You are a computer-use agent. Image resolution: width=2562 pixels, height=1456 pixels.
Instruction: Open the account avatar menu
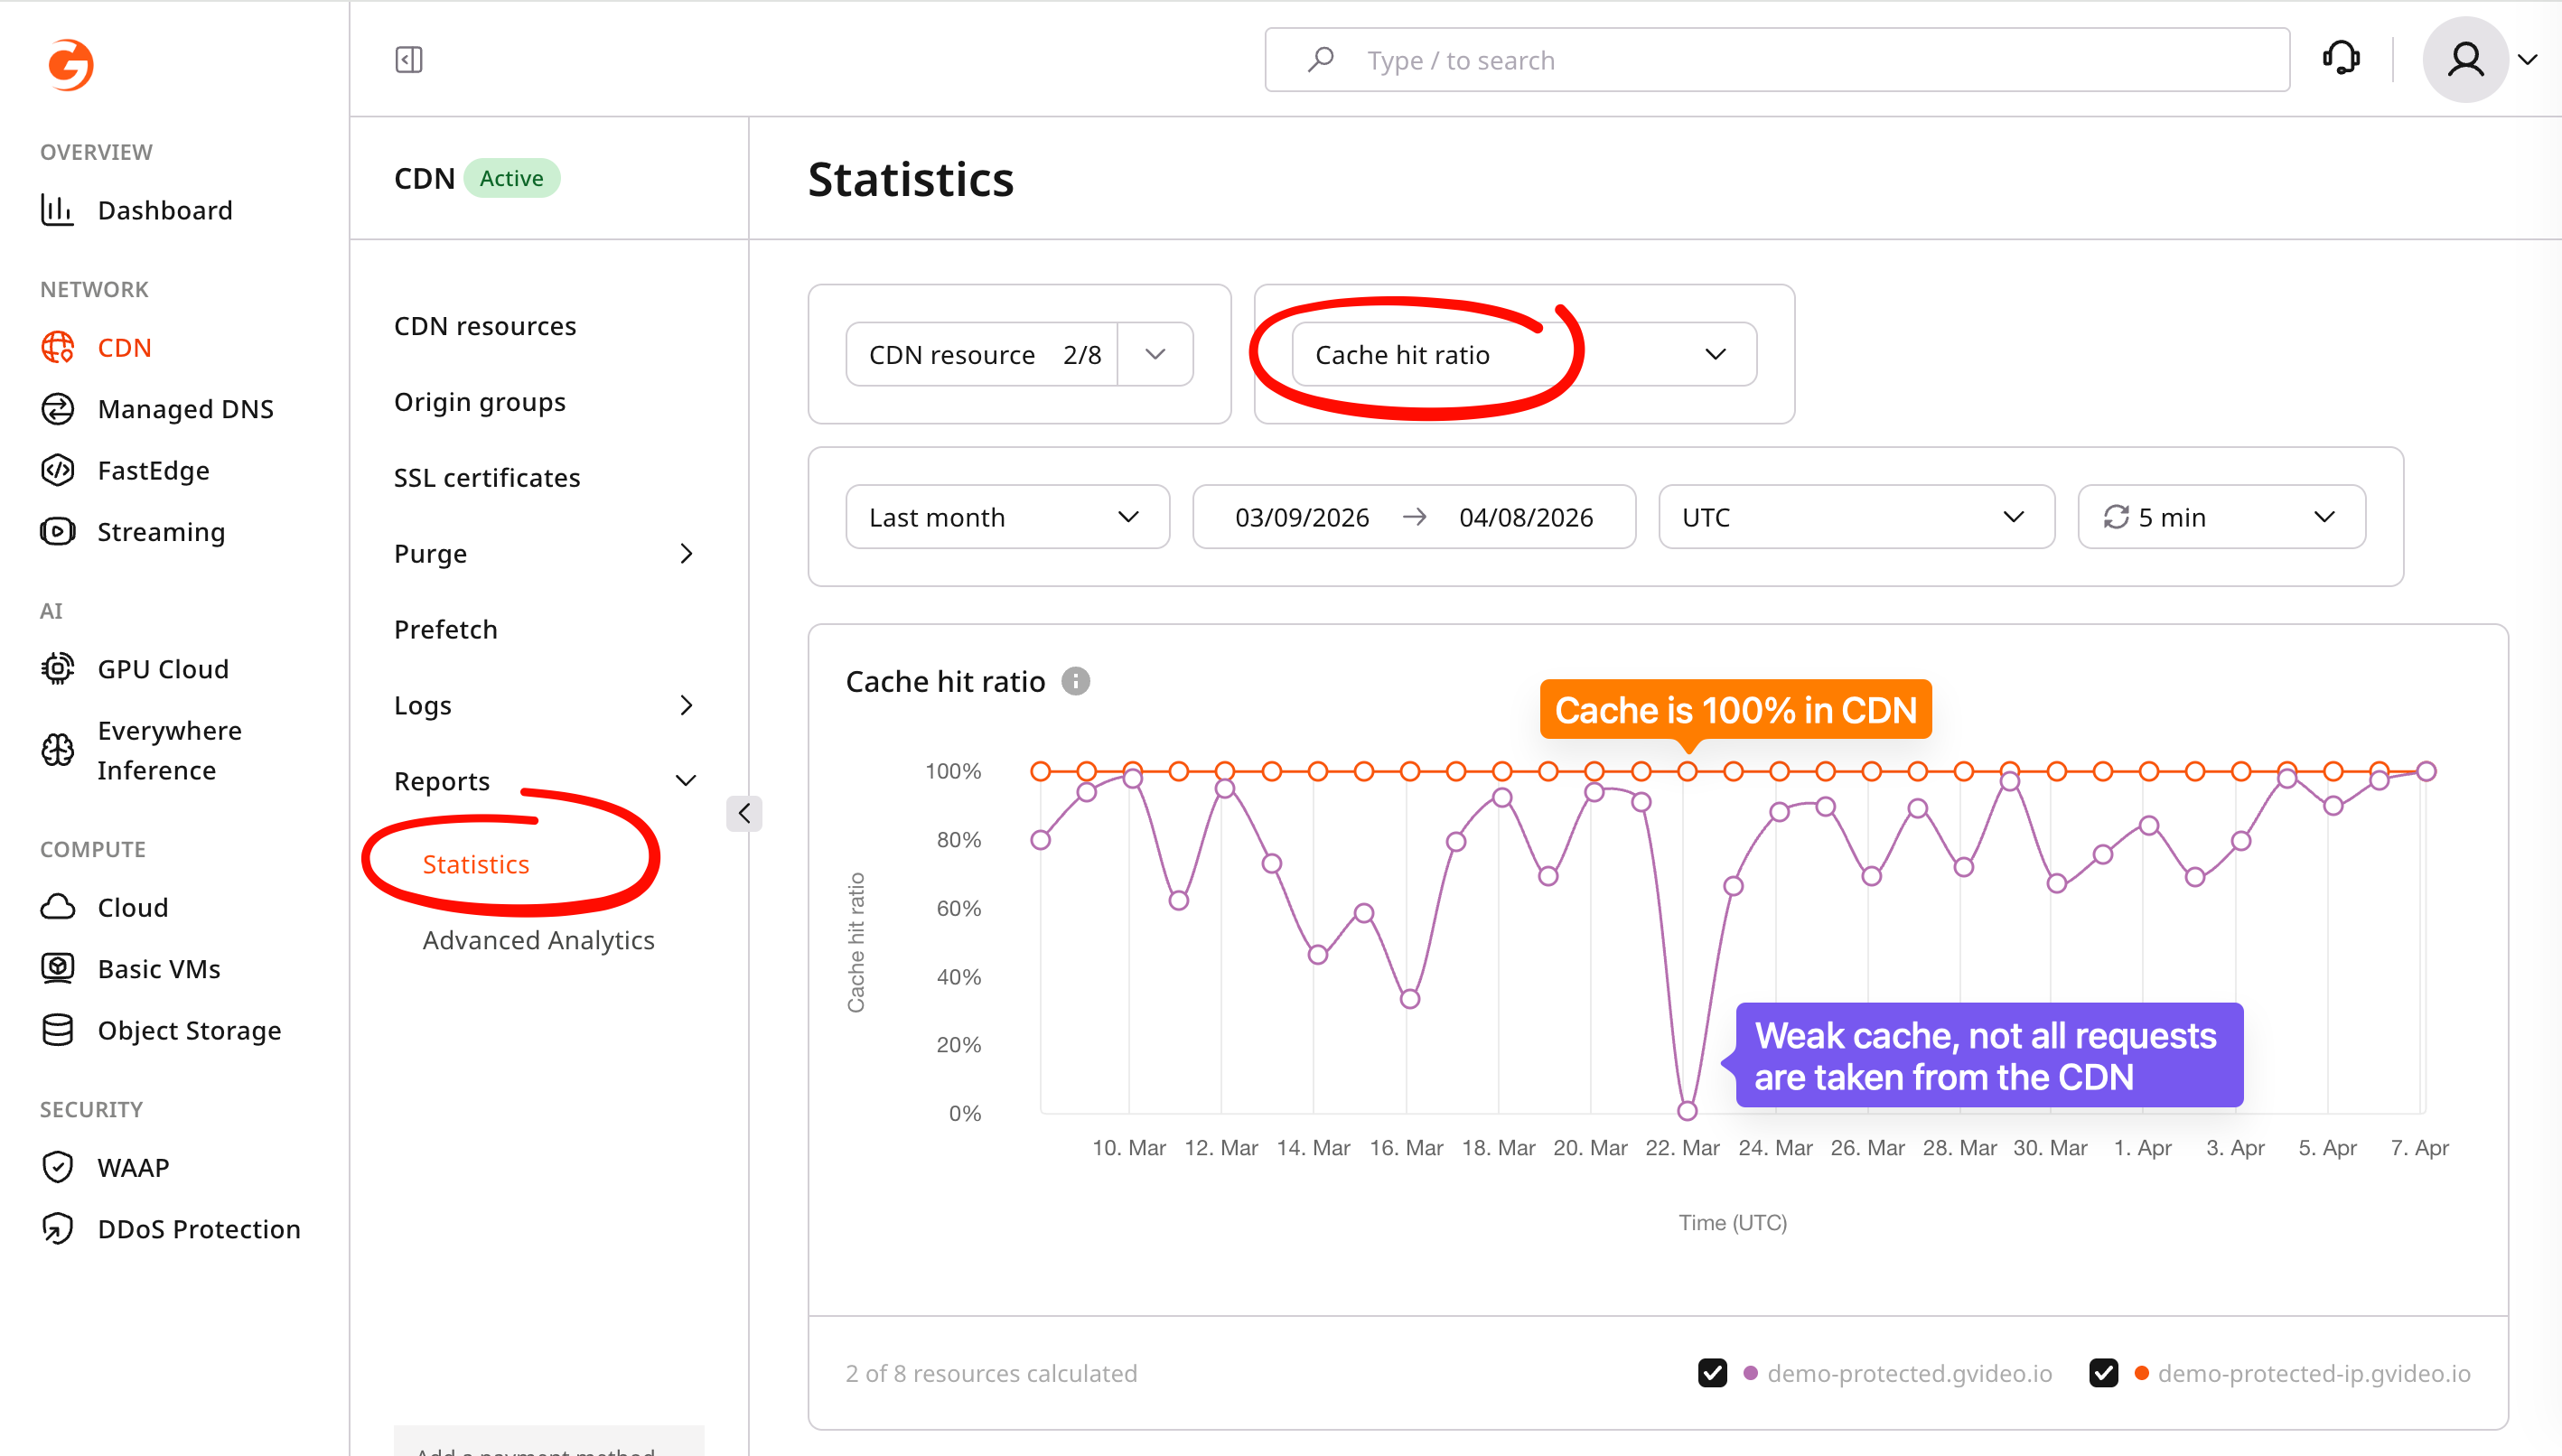2468,59
